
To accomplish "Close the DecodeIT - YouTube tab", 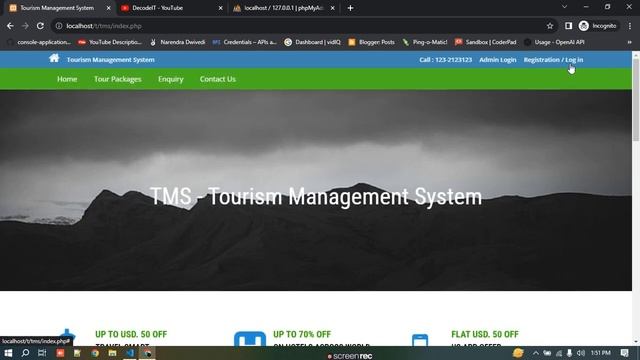I will pos(220,8).
